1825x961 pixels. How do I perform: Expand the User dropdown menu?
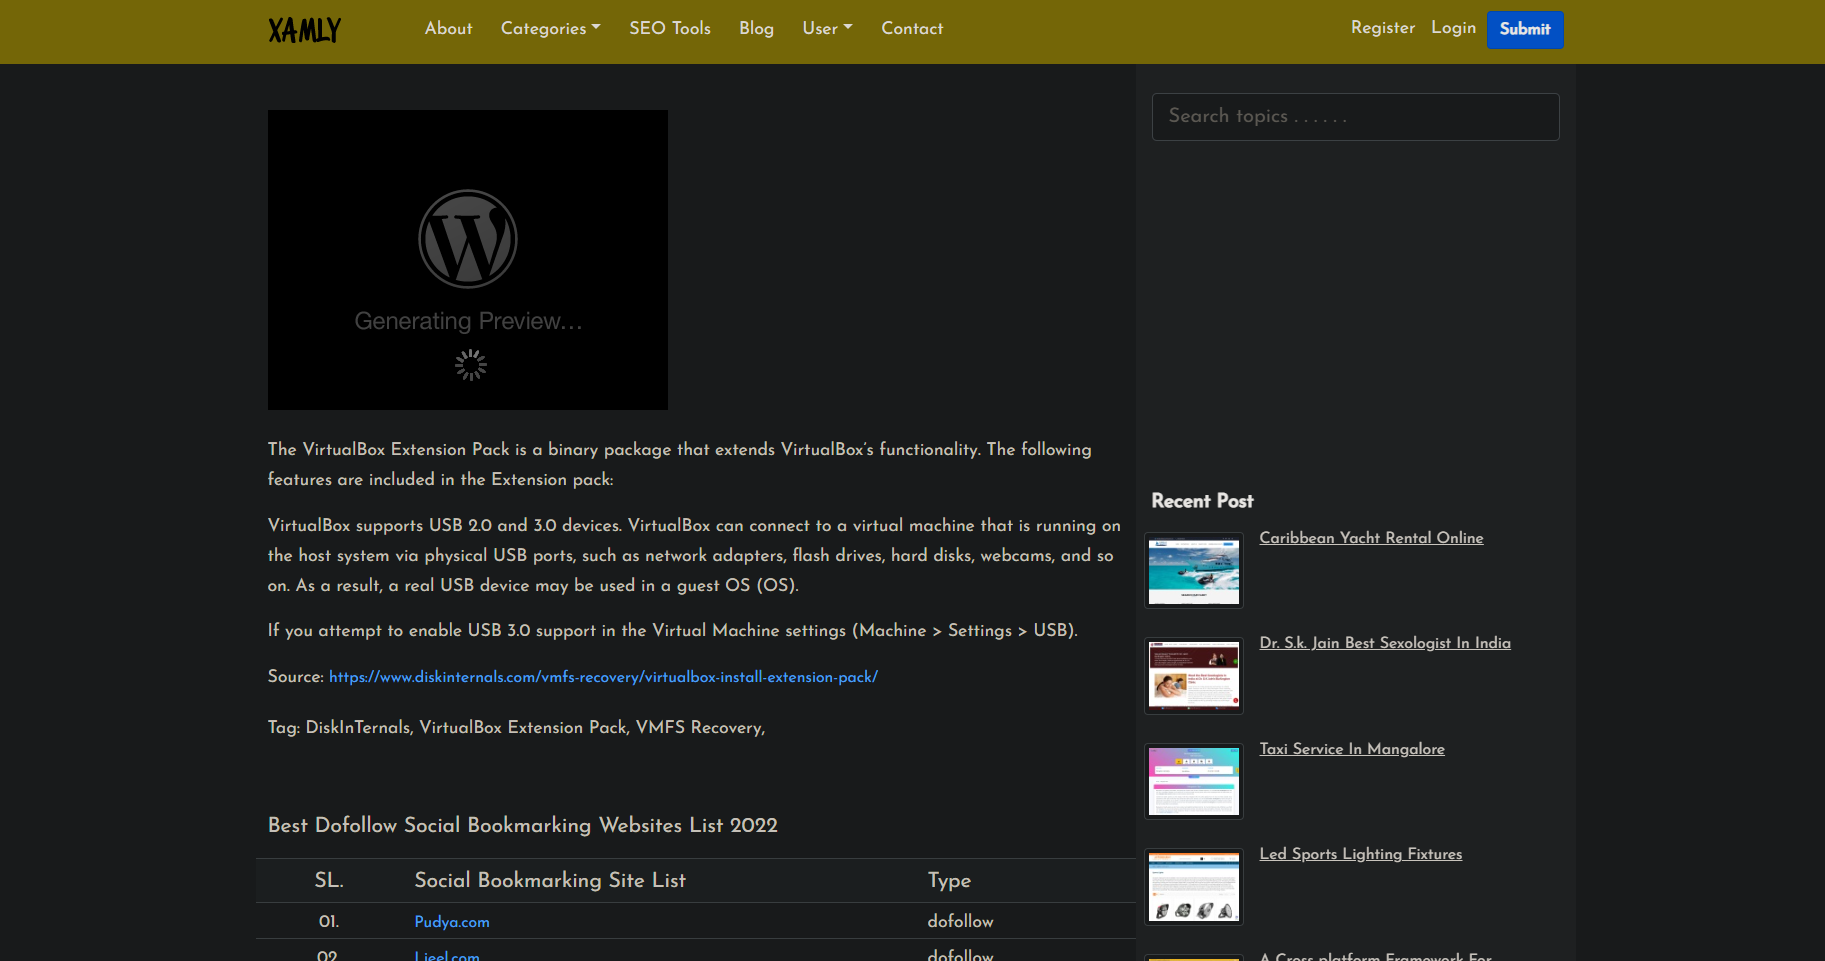tap(827, 28)
